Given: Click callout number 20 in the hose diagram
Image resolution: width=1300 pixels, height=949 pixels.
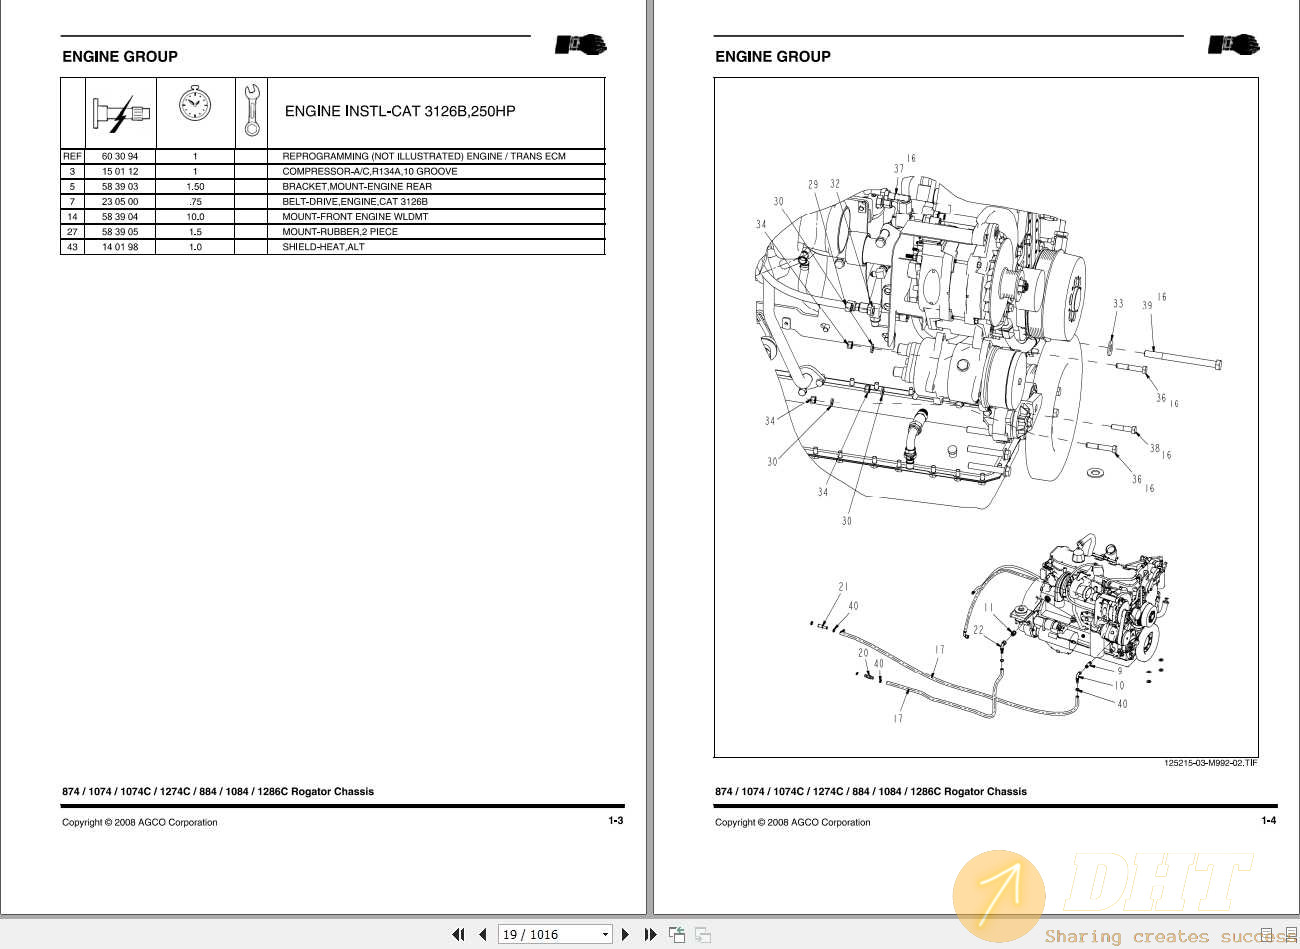Looking at the screenshot, I should click(863, 653).
